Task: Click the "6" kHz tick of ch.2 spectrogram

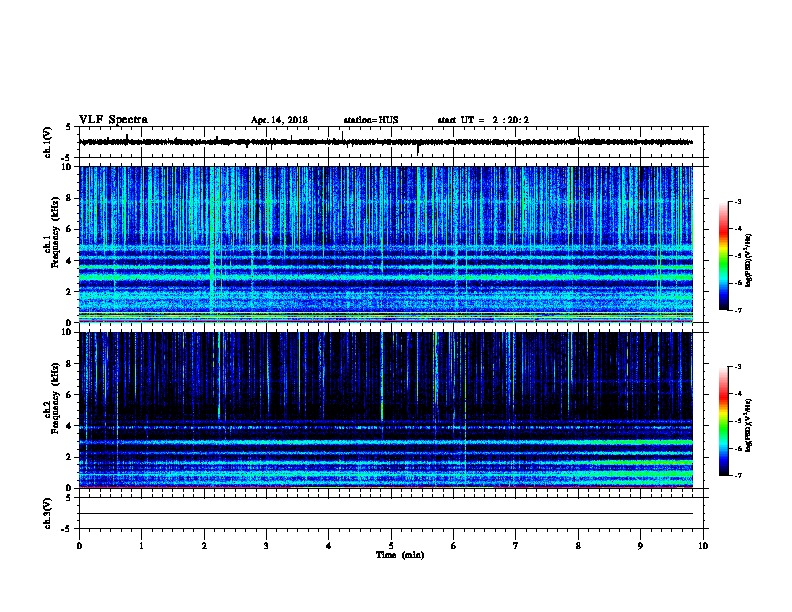Action: click(x=70, y=394)
